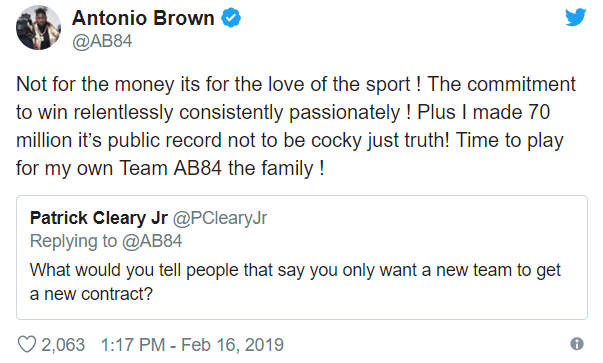Click the @AB84 handle under the name
603x363 pixels.
click(x=102, y=41)
